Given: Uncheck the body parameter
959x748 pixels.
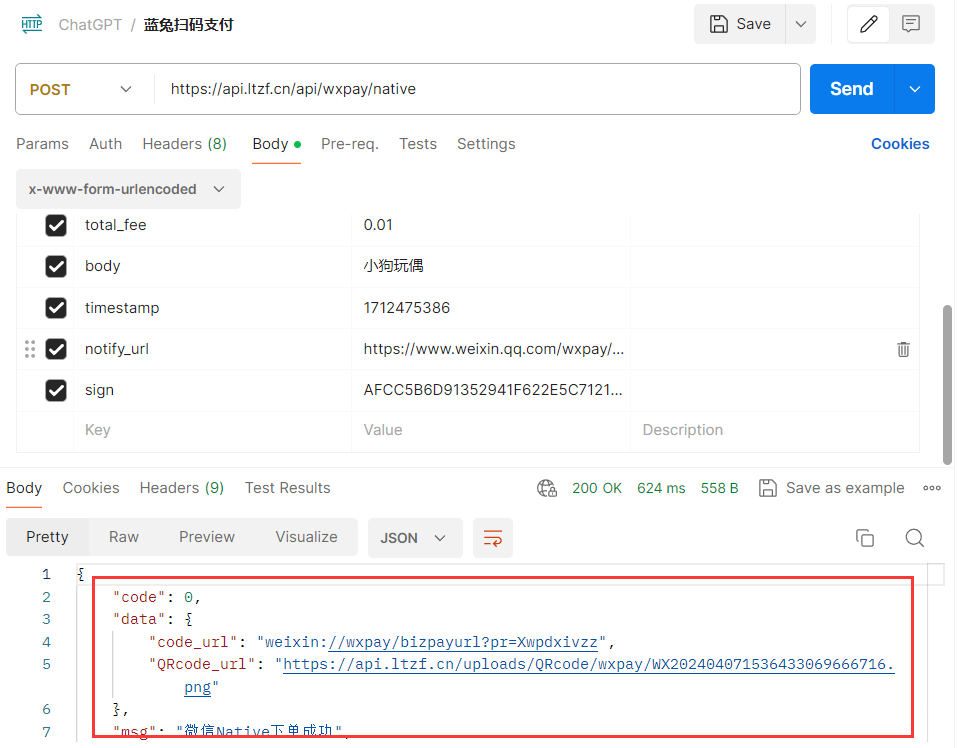Looking at the screenshot, I should (x=56, y=266).
